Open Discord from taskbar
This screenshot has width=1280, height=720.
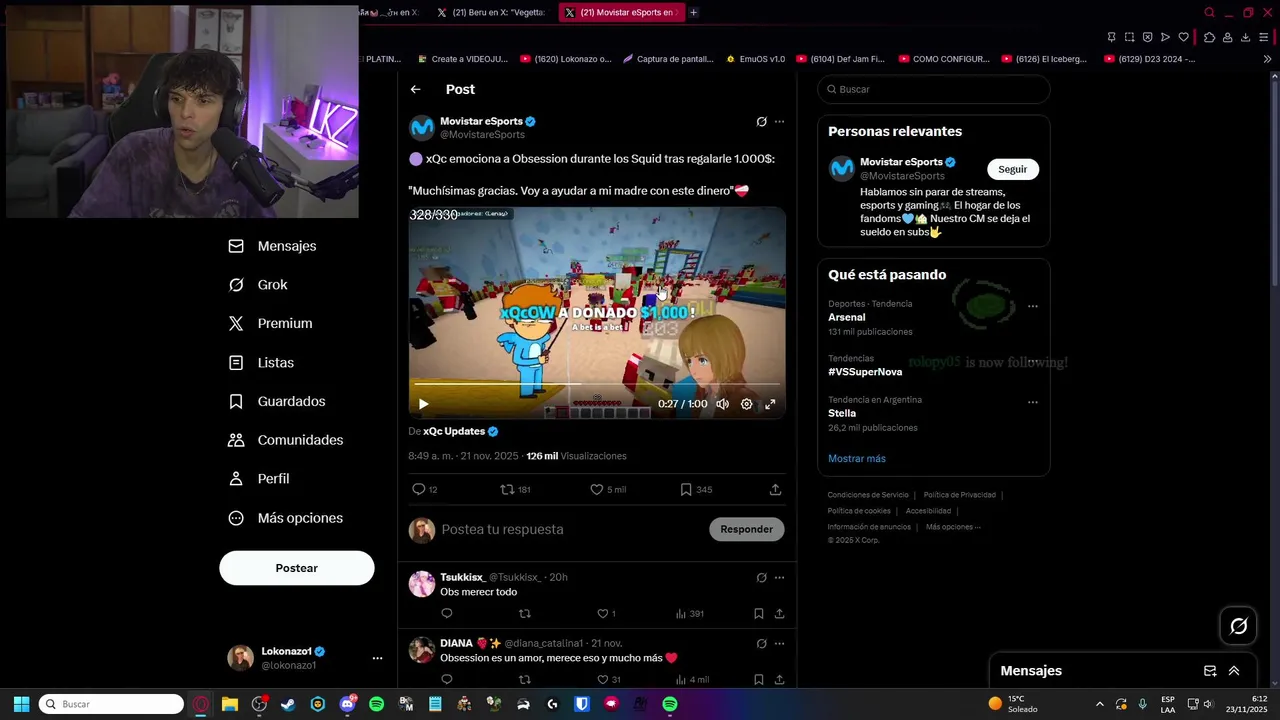click(x=347, y=704)
